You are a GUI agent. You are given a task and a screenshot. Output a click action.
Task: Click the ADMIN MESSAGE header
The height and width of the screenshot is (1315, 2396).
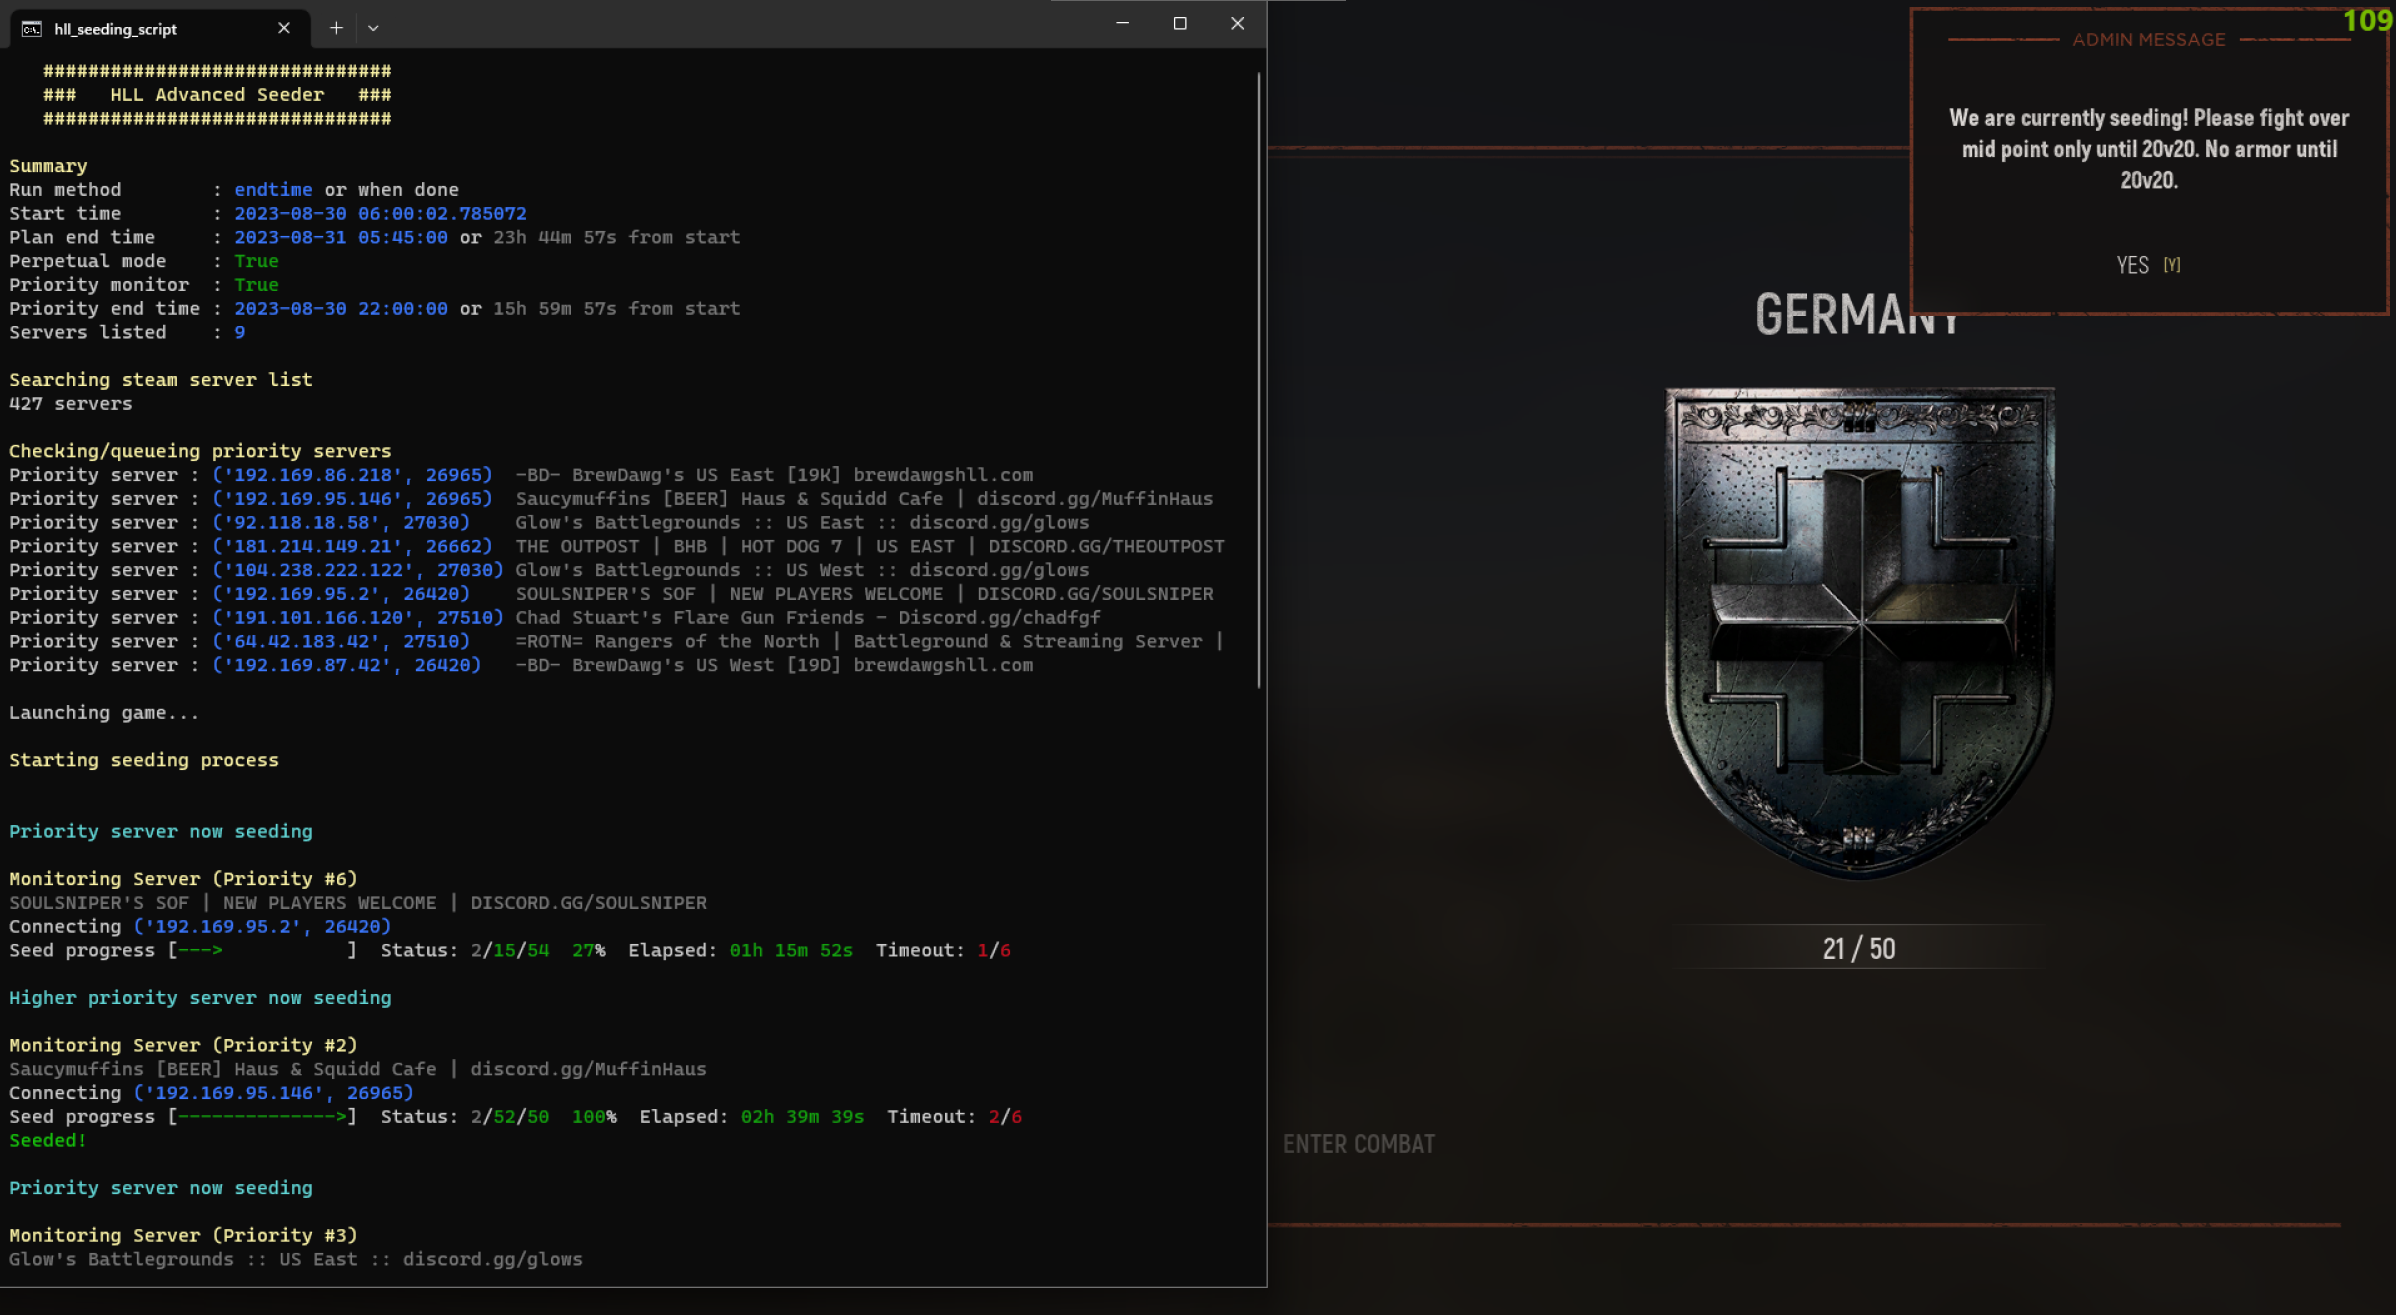click(x=2149, y=40)
